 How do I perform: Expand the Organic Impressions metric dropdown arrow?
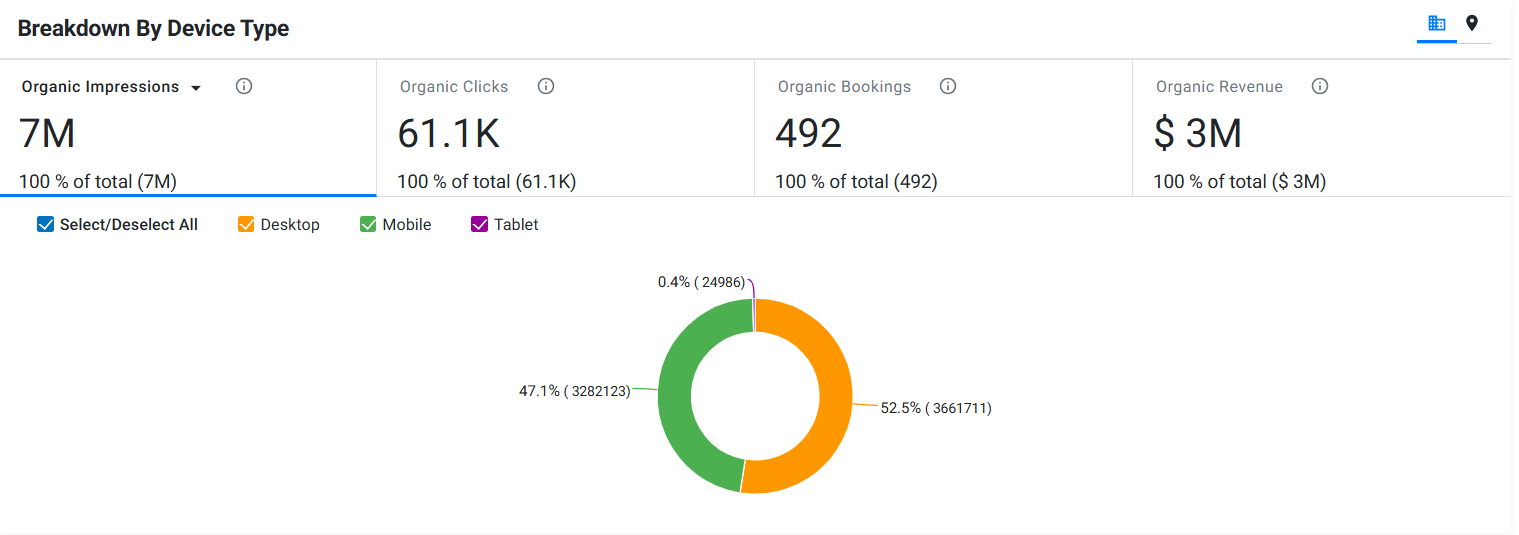tap(196, 88)
